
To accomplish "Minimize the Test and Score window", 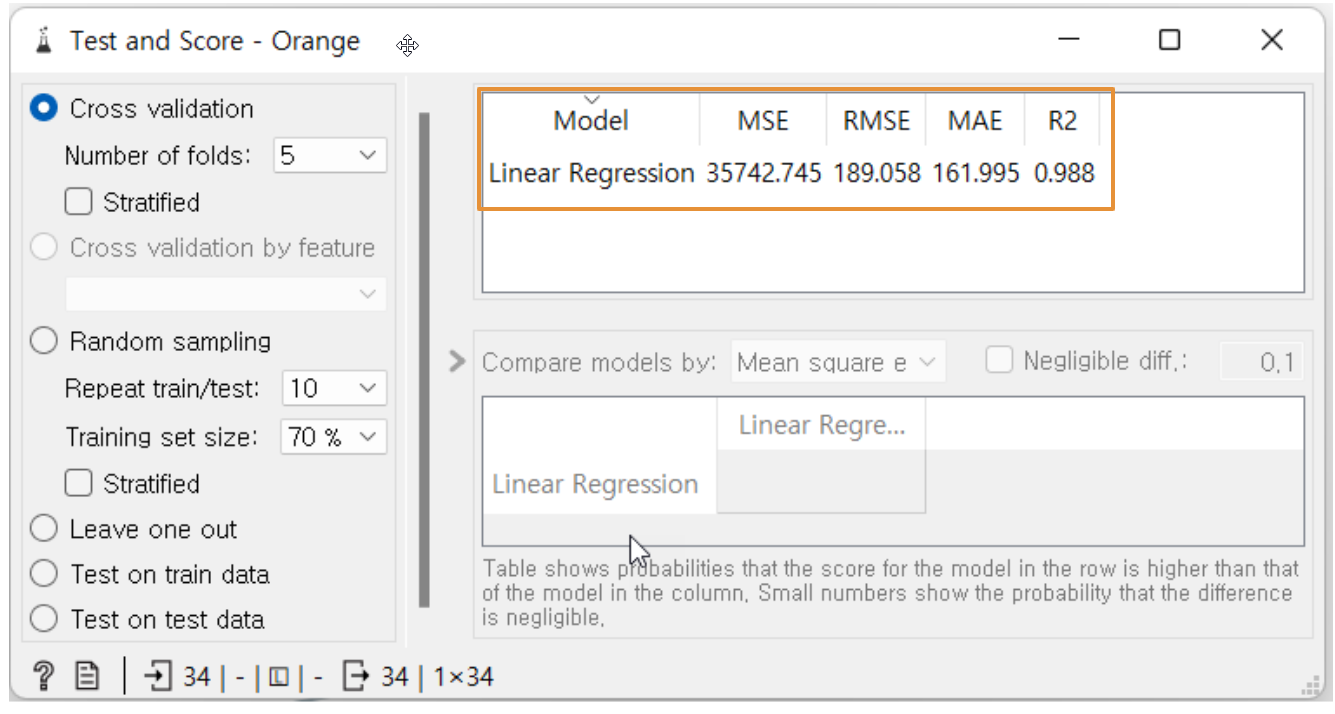I will (1070, 40).
